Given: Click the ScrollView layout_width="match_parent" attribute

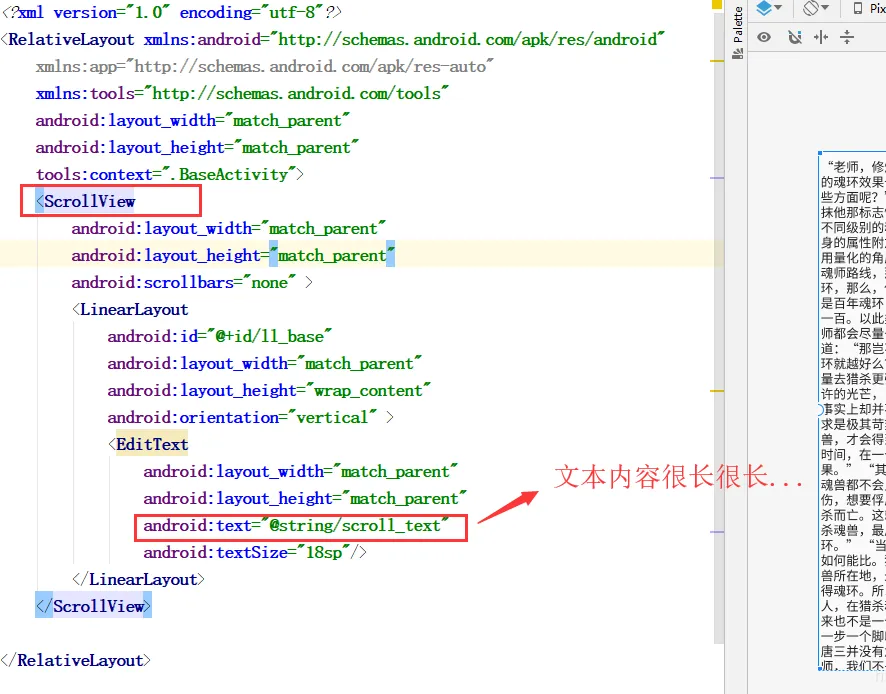Looking at the screenshot, I should 229,228.
